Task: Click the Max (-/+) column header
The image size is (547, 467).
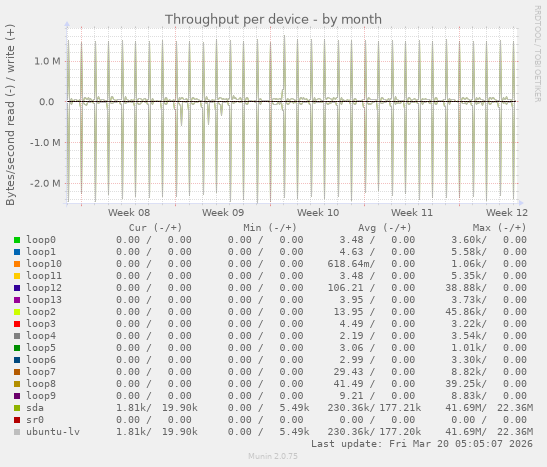Action: 500,228
